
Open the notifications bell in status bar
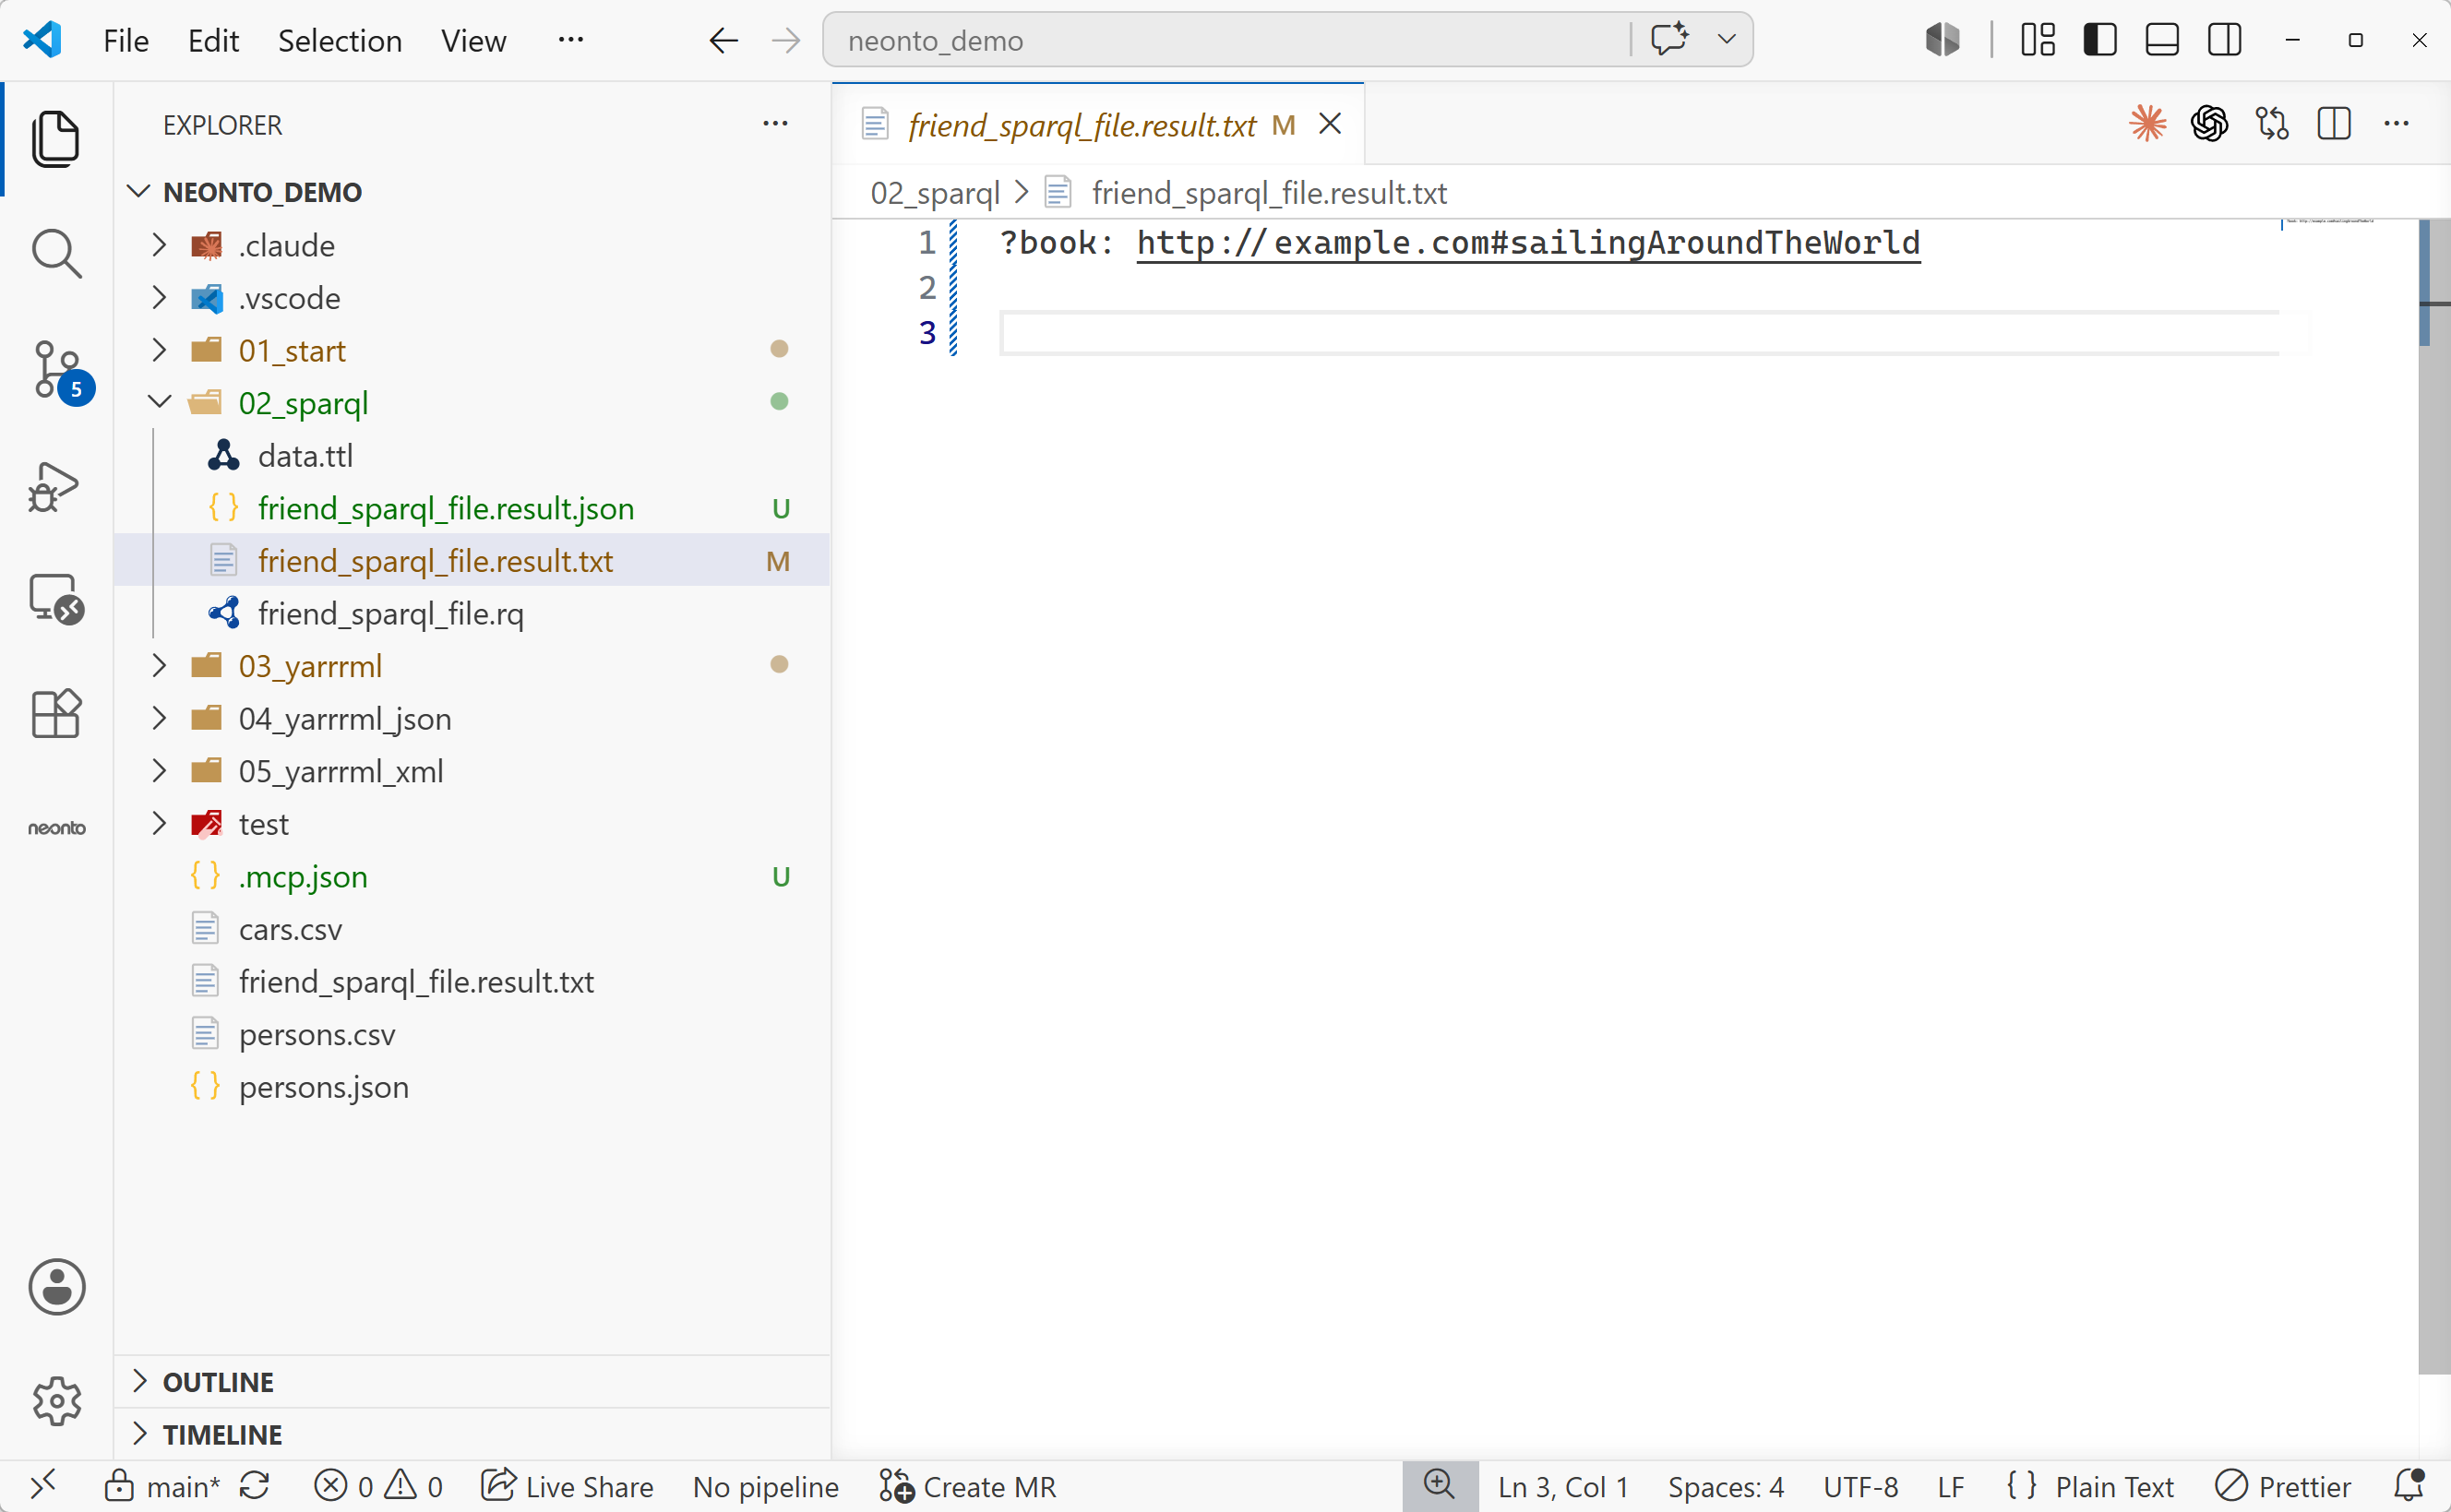pyautogui.click(x=2409, y=1486)
